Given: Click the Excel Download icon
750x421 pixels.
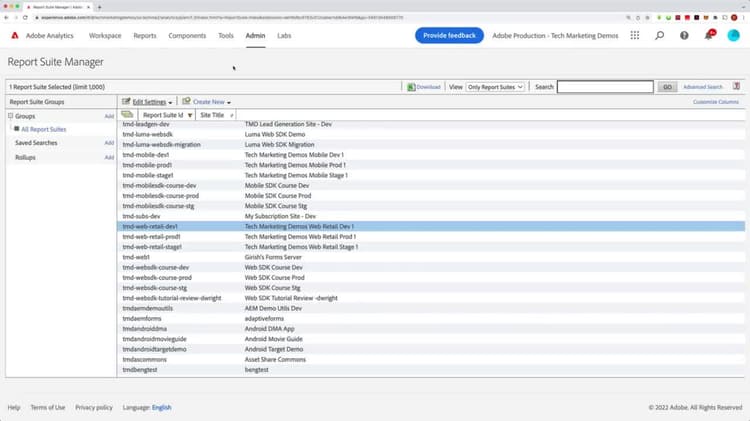Looking at the screenshot, I should coord(411,87).
